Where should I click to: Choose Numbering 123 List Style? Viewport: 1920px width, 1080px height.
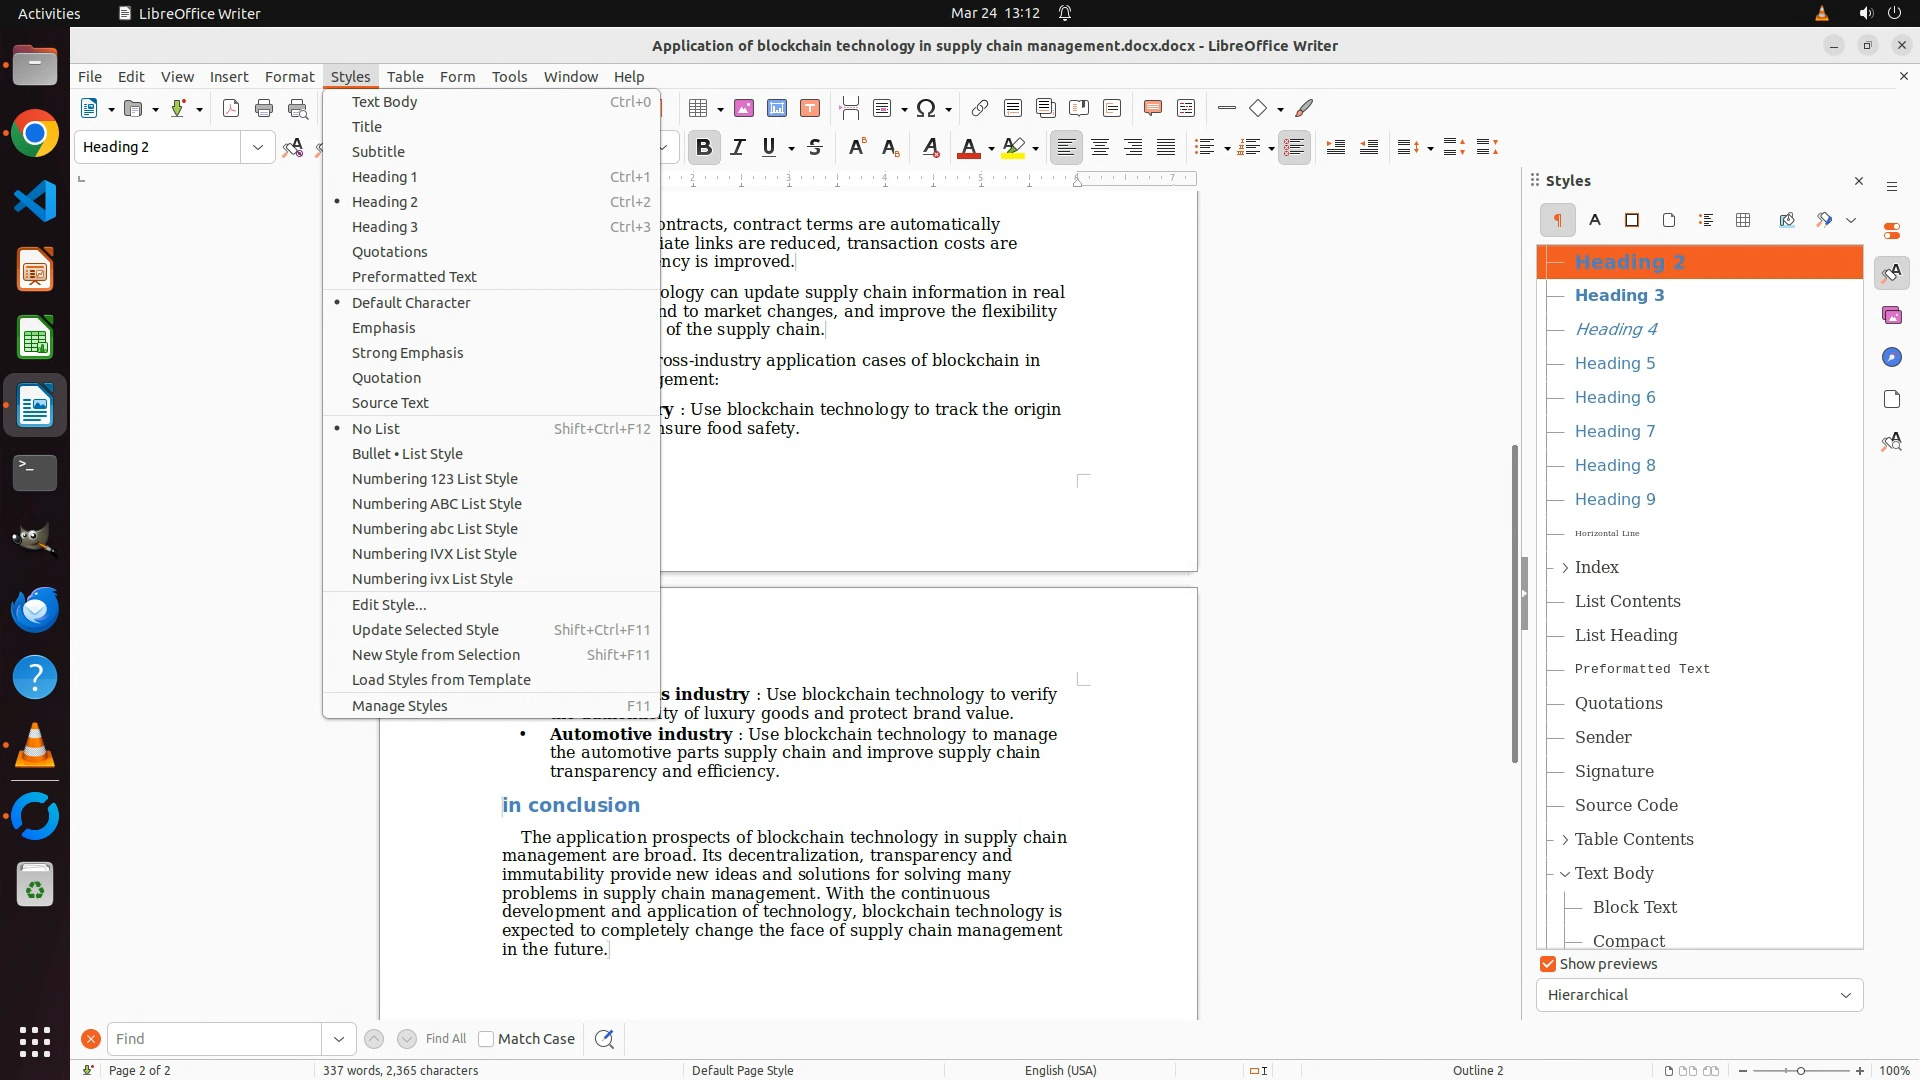pos(434,479)
